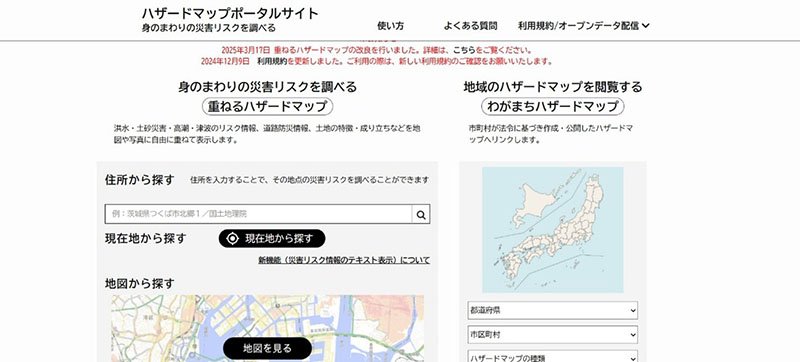Click the 地図を見る button
The height and width of the screenshot is (362, 800).
pyautogui.click(x=267, y=348)
